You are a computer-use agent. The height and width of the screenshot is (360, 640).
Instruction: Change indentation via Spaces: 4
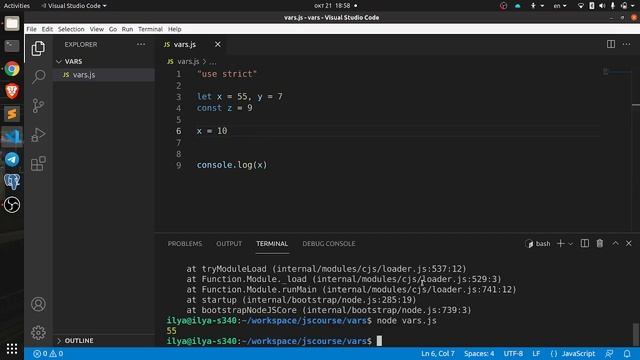479,353
